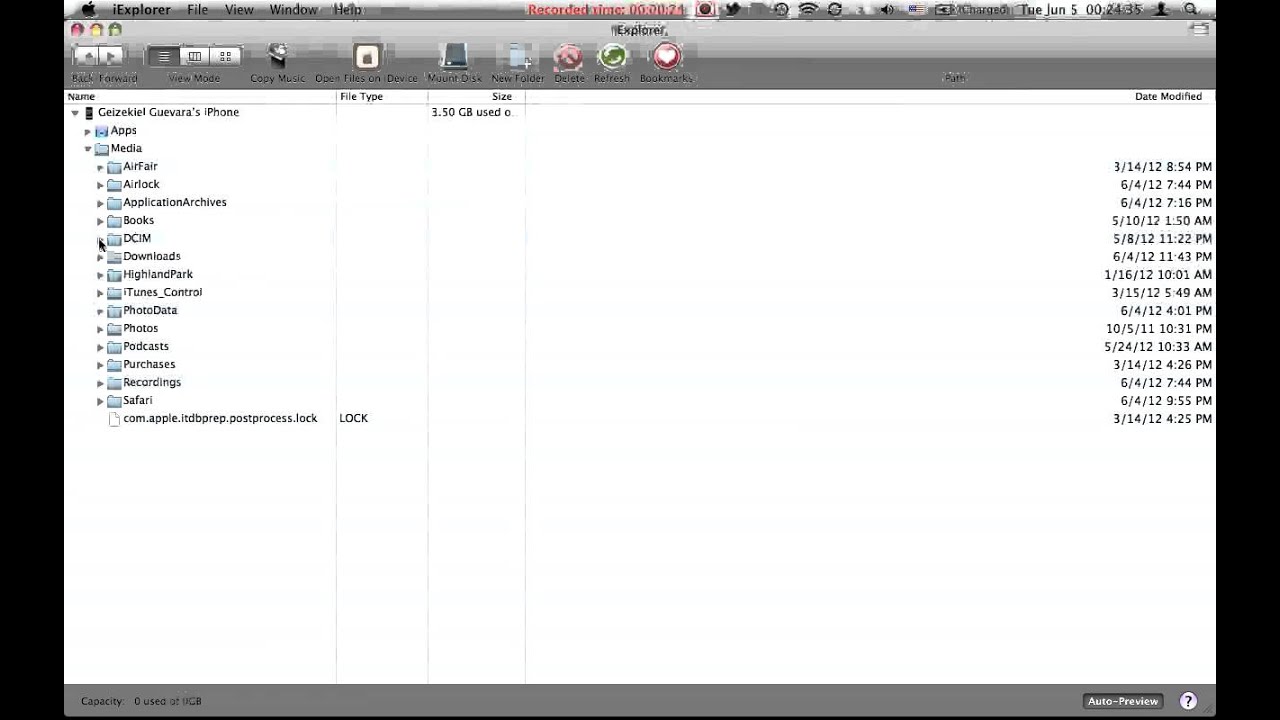Screen dimensions: 1280x720
Task: Open the Help menu
Action: tap(347, 9)
